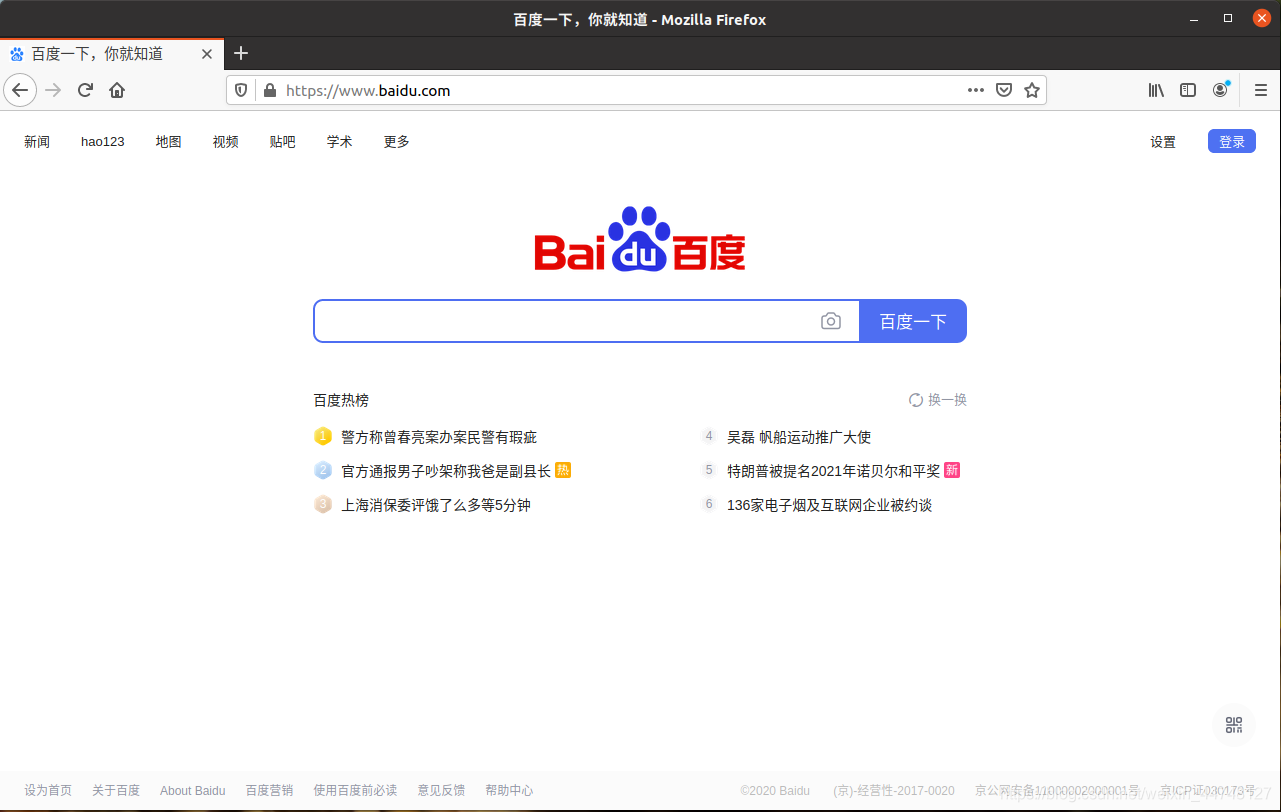1281x812 pixels.
Task: Click footer link 帮助中心
Action: click(509, 790)
